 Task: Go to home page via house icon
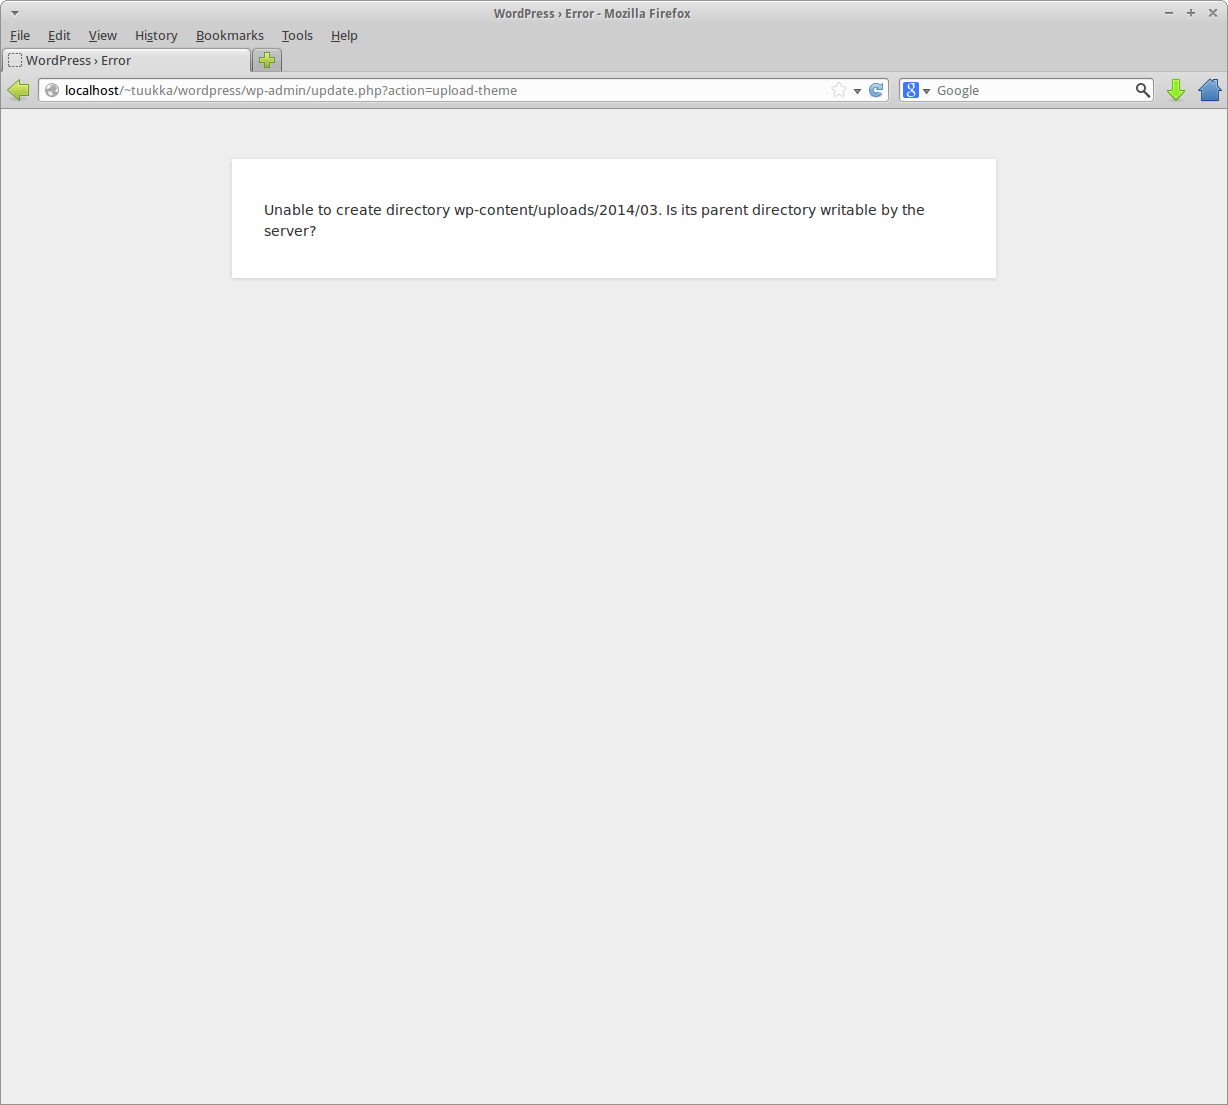(x=1210, y=90)
